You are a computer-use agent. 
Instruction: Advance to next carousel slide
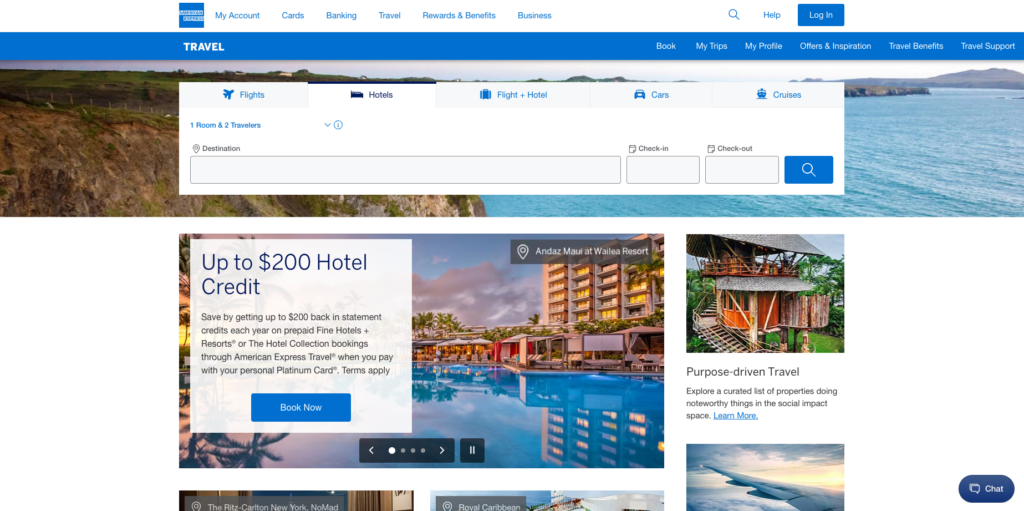click(x=442, y=450)
